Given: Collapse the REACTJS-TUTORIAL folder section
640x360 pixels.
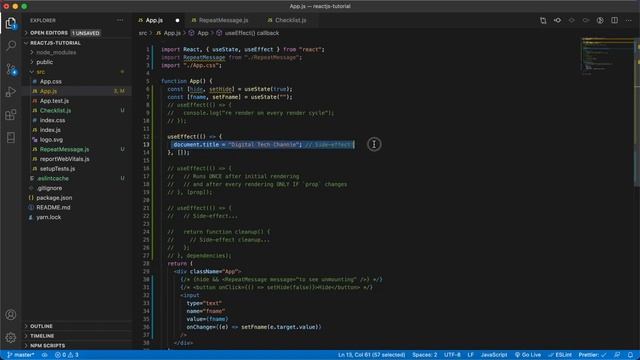Looking at the screenshot, I should pyautogui.click(x=55, y=43).
